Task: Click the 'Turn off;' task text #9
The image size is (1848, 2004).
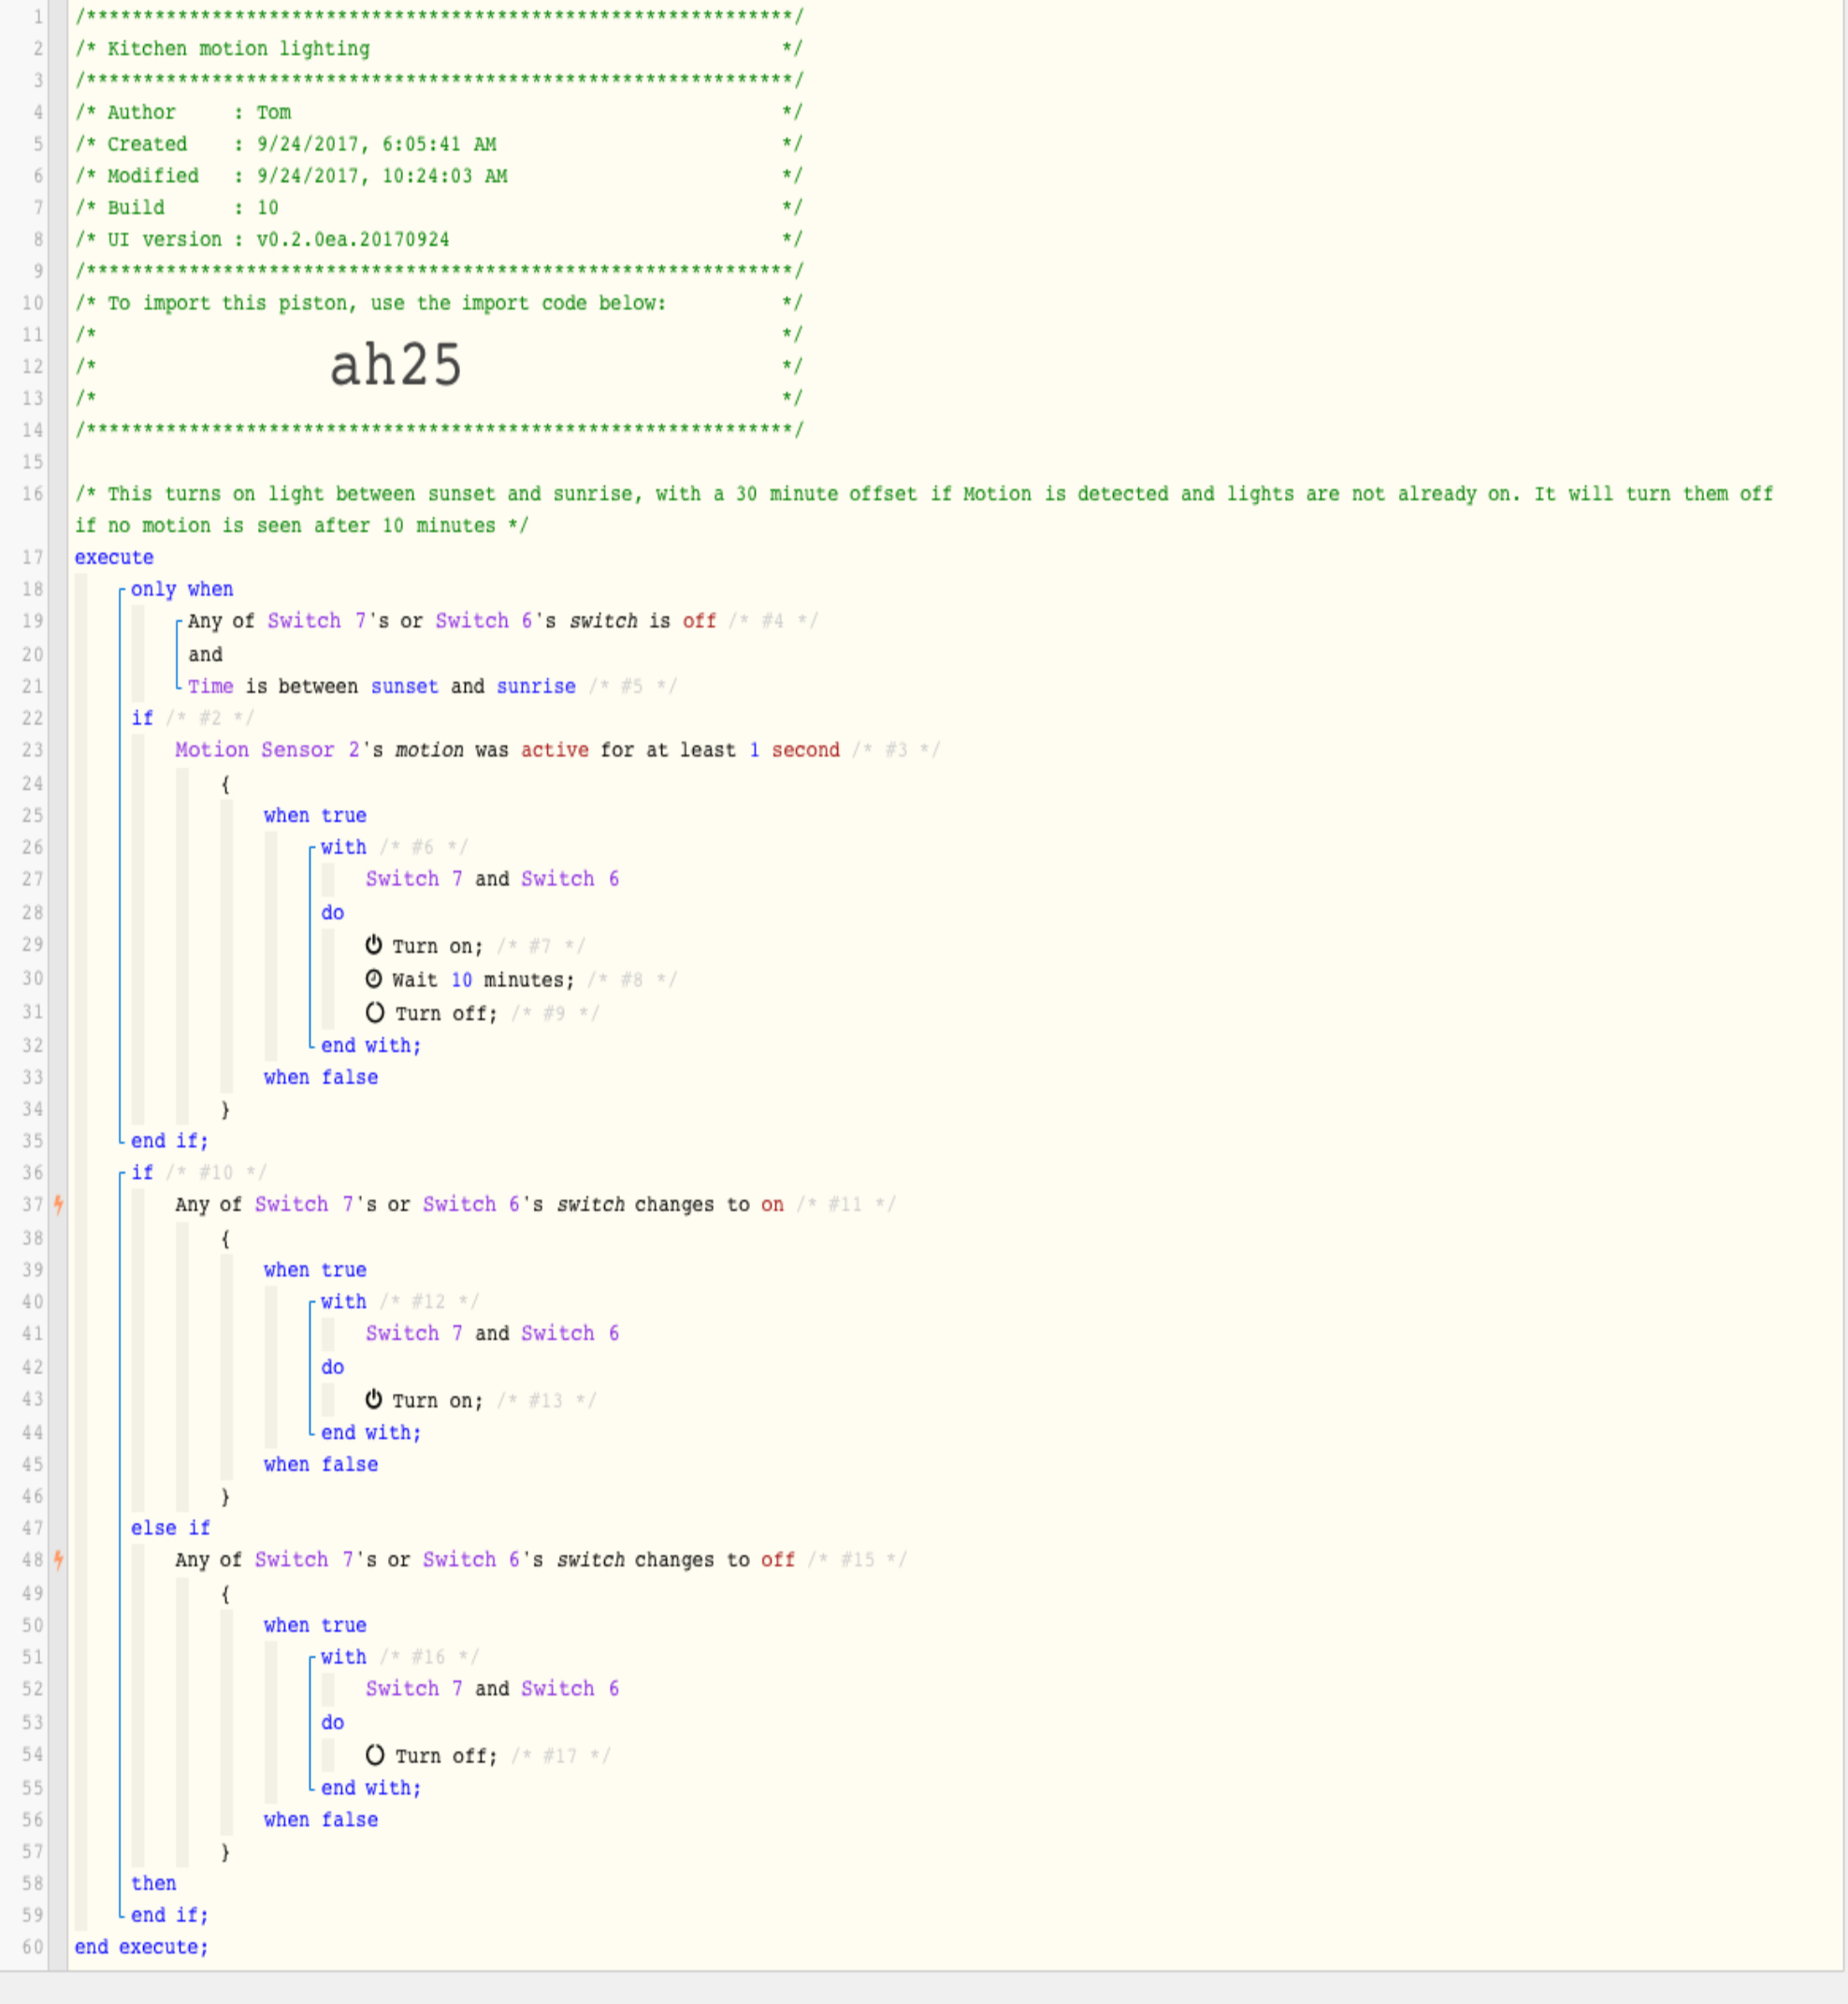Action: click(x=446, y=1014)
